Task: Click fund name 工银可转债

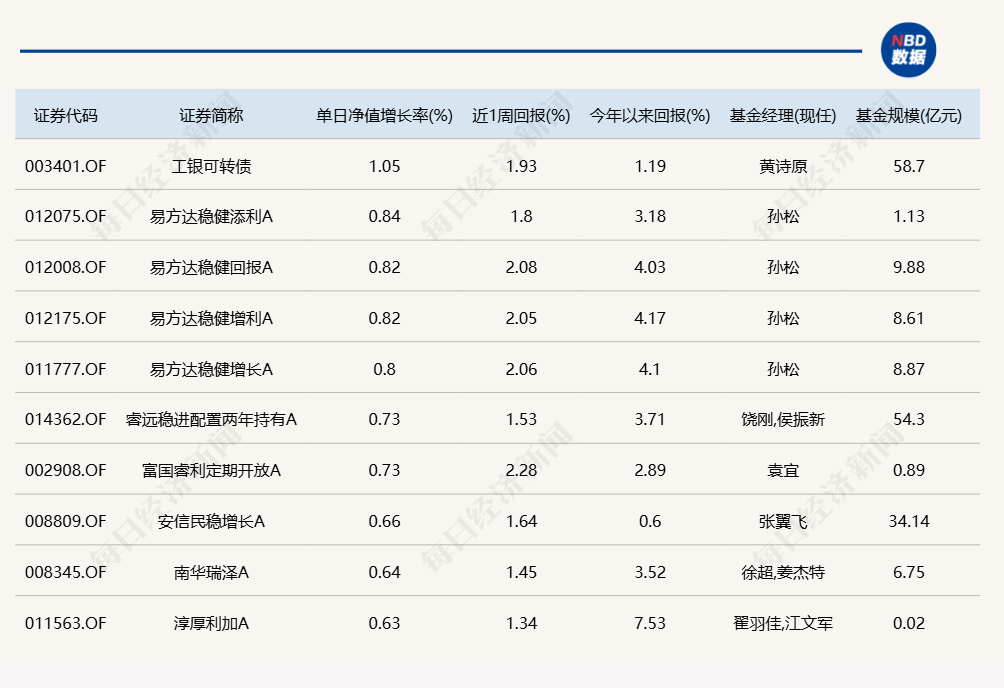Action: pos(211,167)
